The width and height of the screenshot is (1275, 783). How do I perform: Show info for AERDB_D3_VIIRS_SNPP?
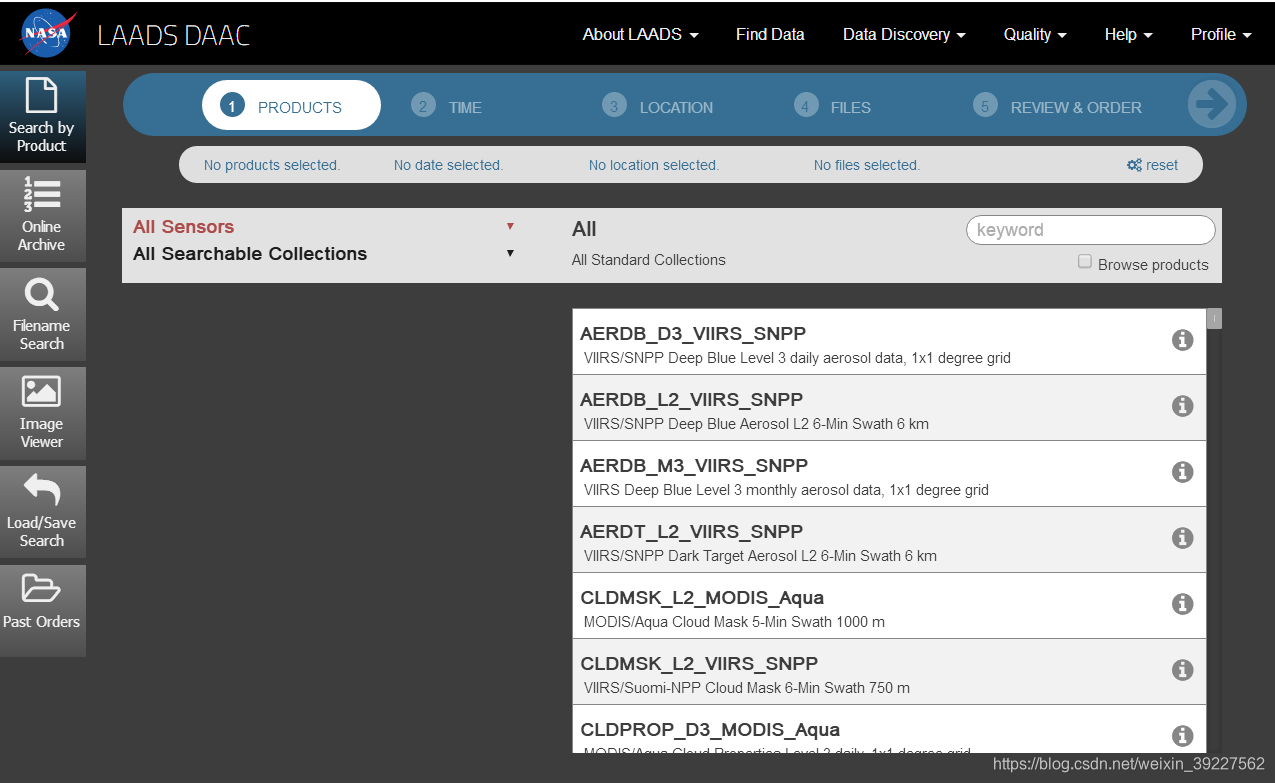pos(1182,340)
